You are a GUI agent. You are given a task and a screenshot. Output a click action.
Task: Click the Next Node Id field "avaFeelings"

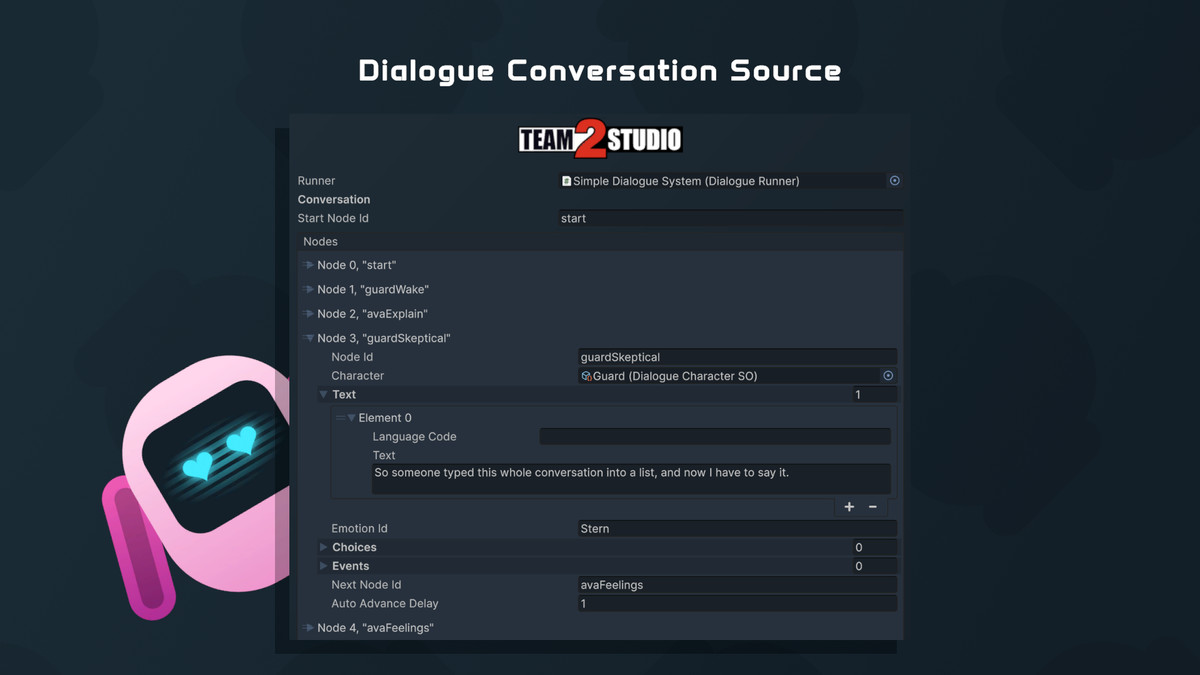pos(737,585)
